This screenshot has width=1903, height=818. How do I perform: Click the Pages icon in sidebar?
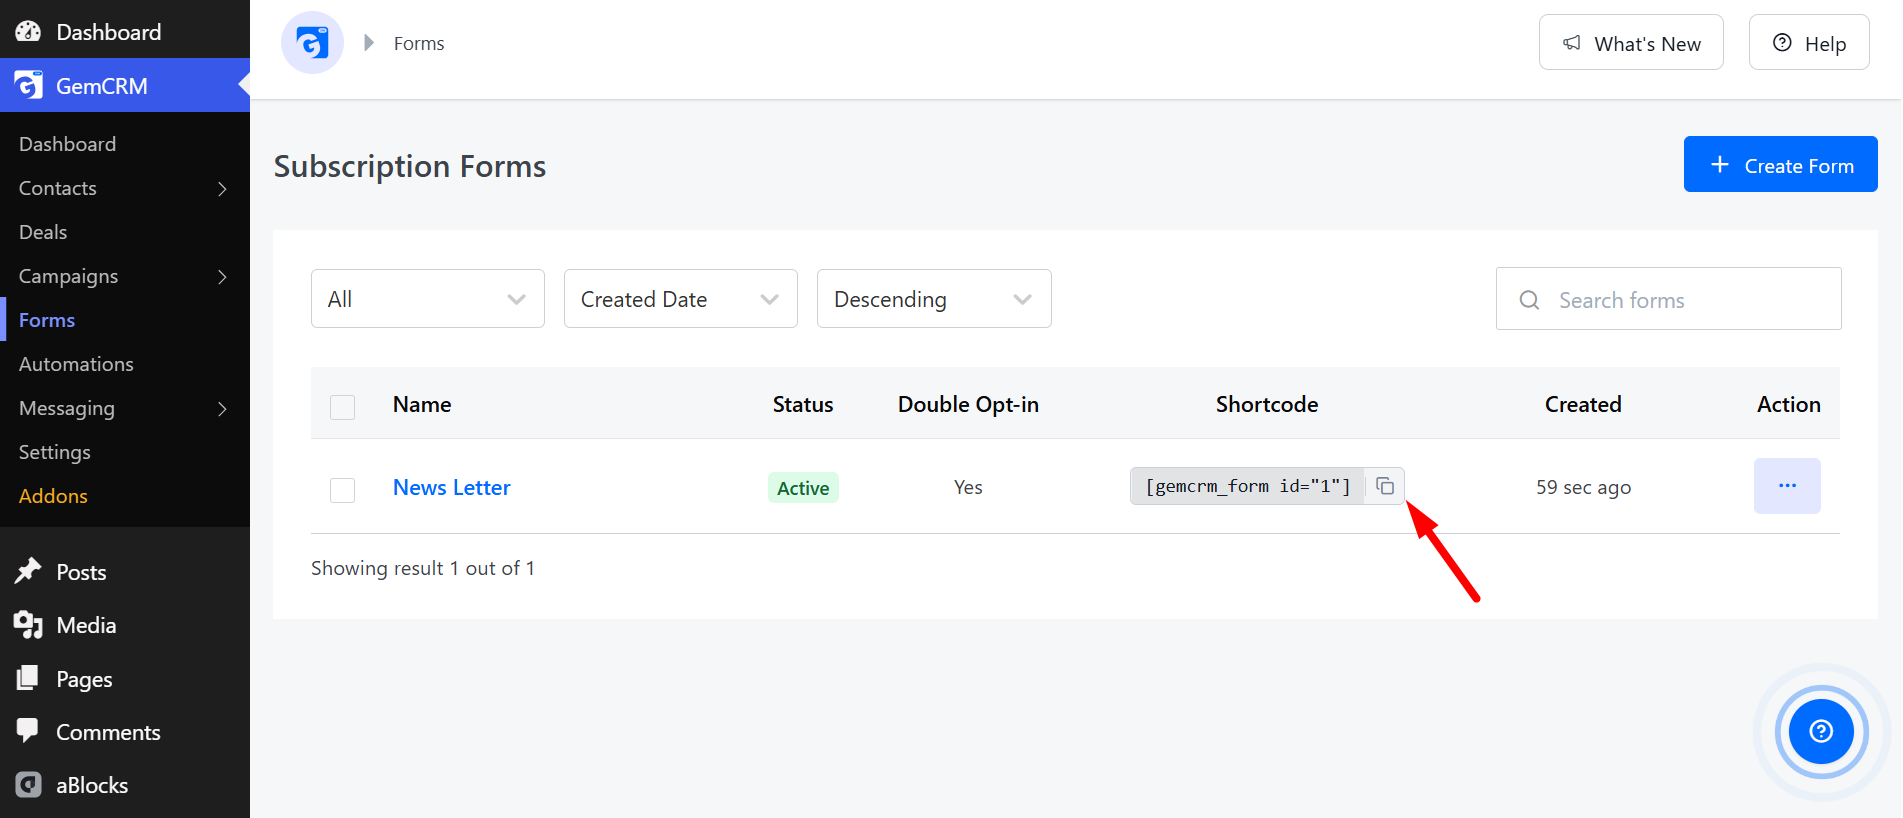click(x=28, y=679)
